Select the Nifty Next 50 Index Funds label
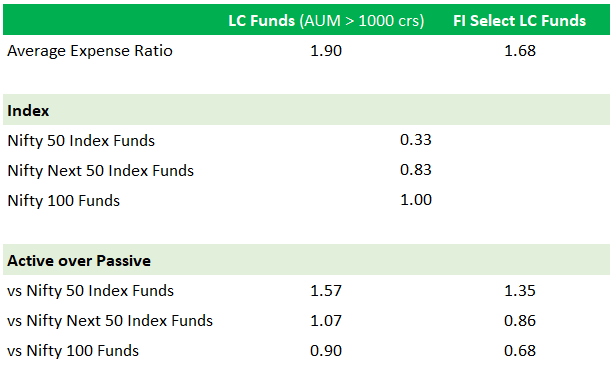Screen dimensions: 612x367 pos(101,171)
